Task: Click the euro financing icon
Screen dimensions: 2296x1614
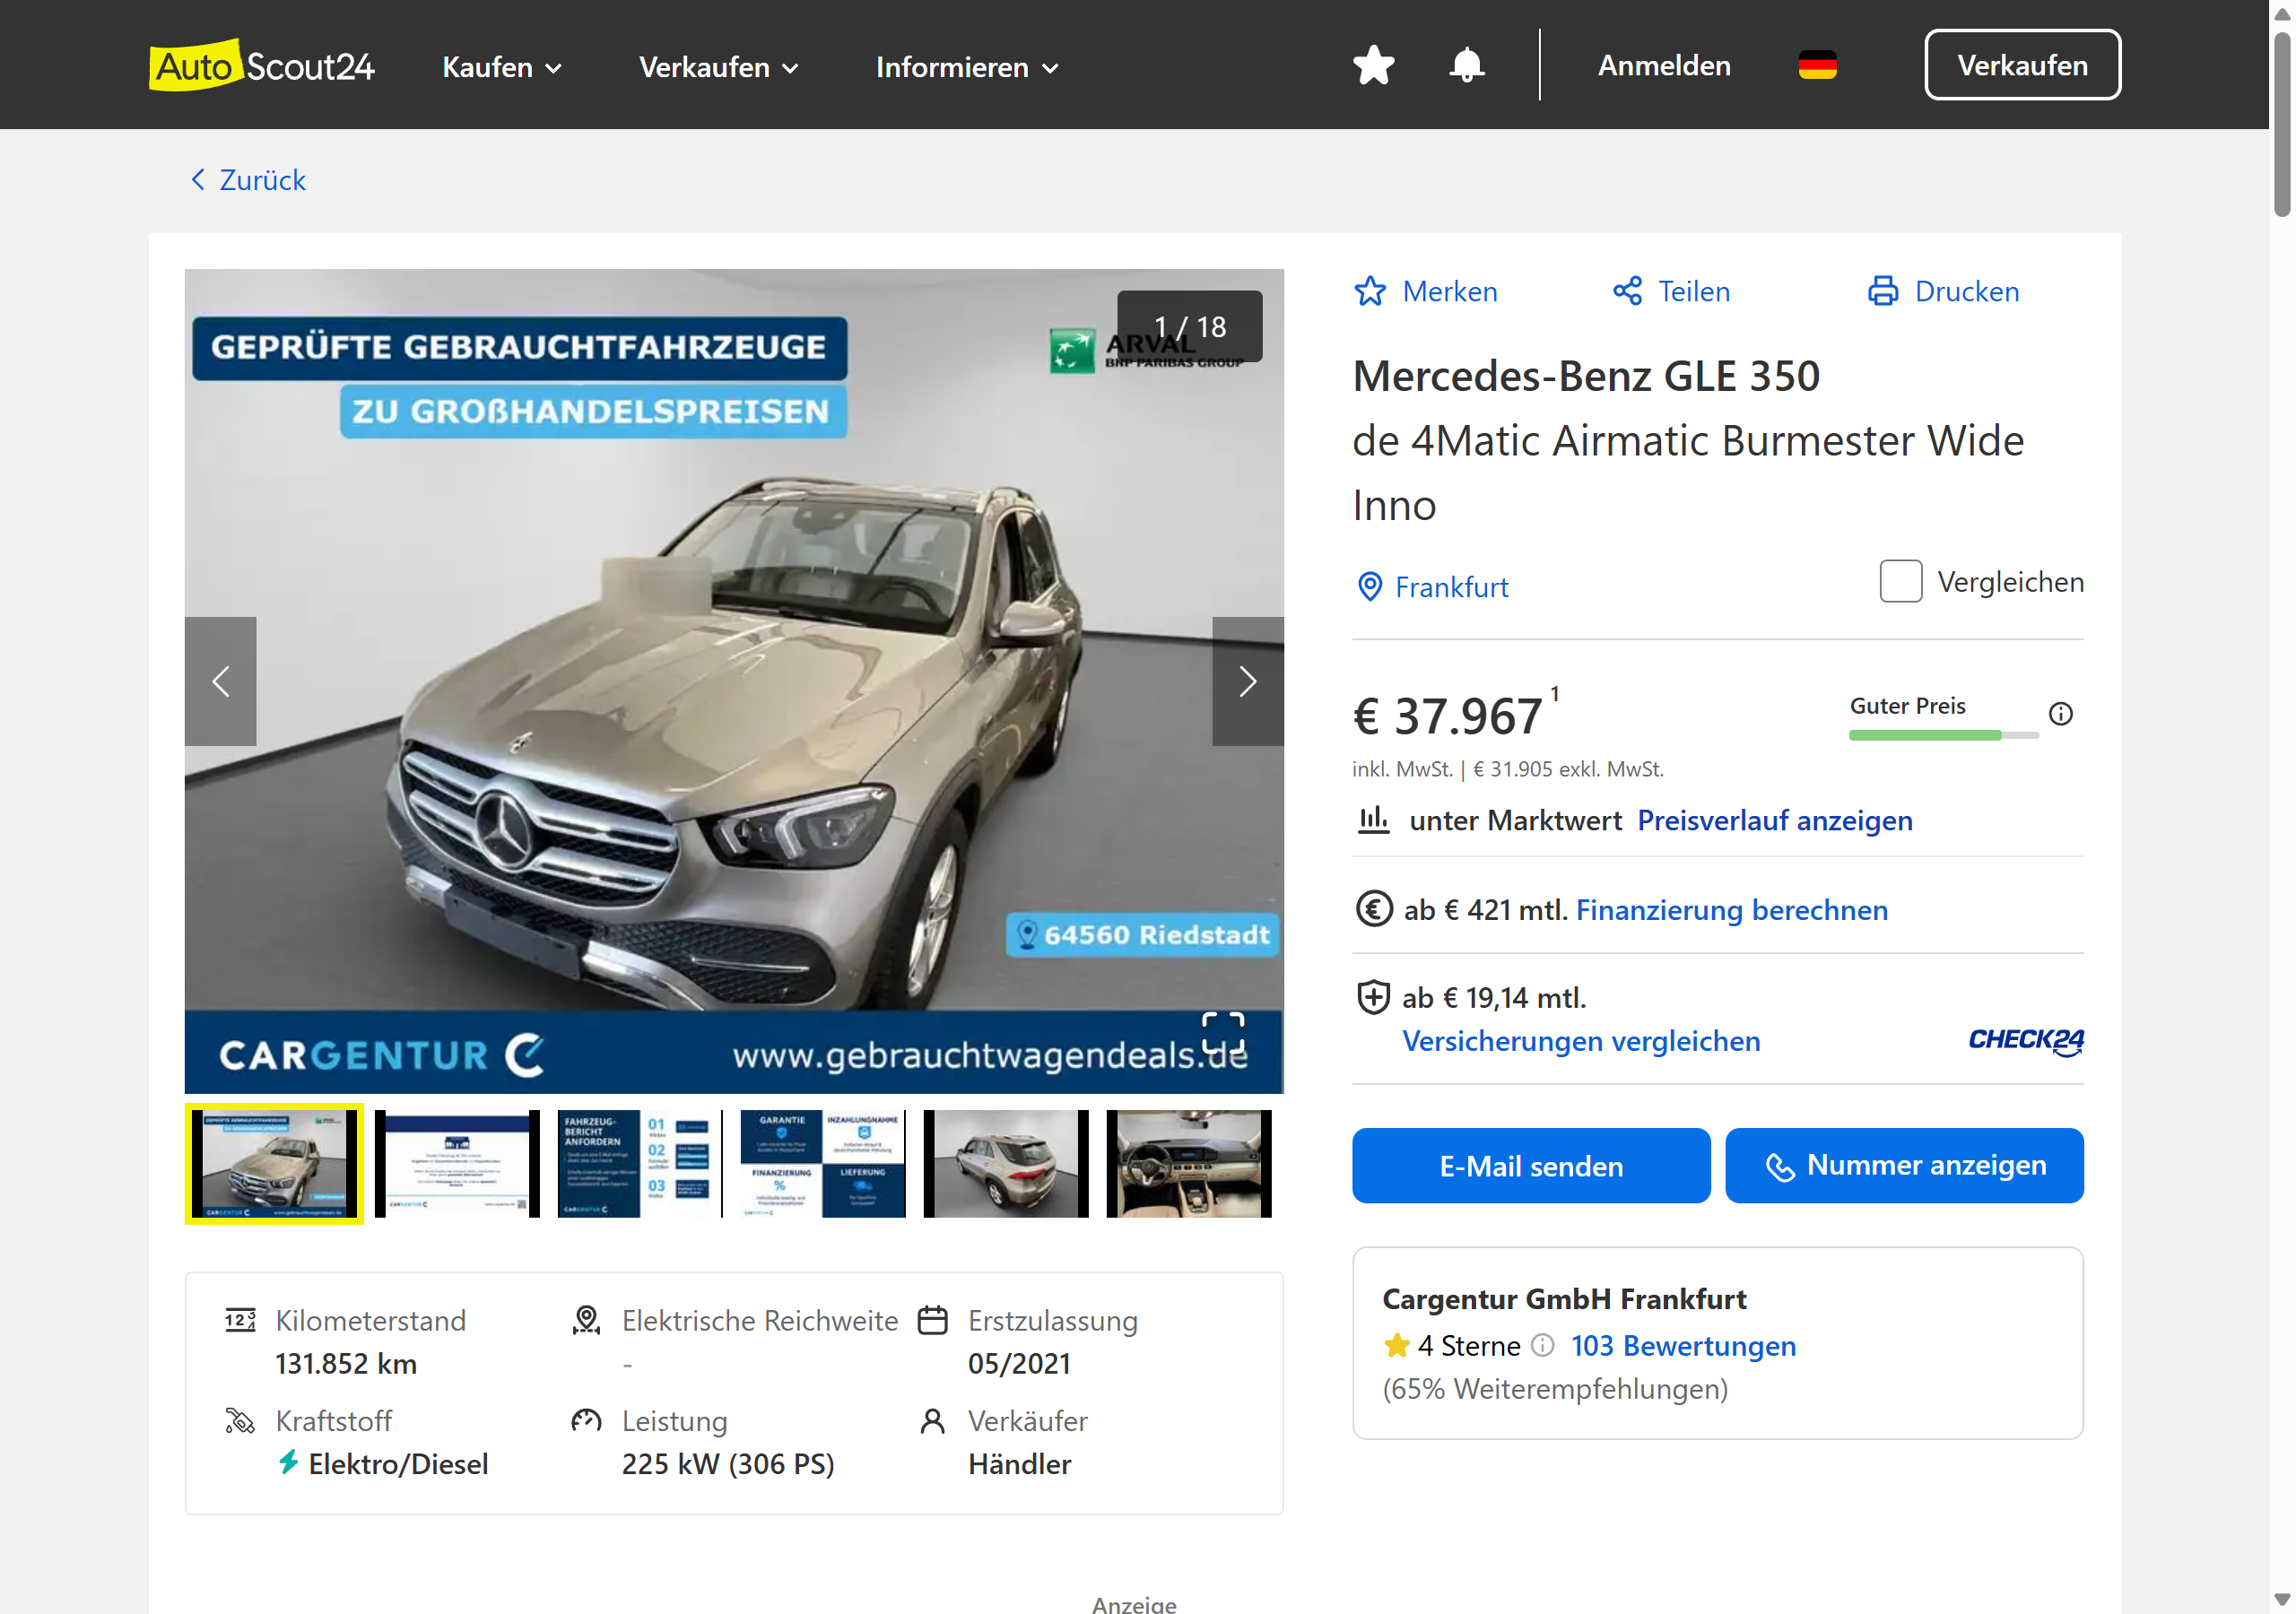Action: click(x=1374, y=909)
